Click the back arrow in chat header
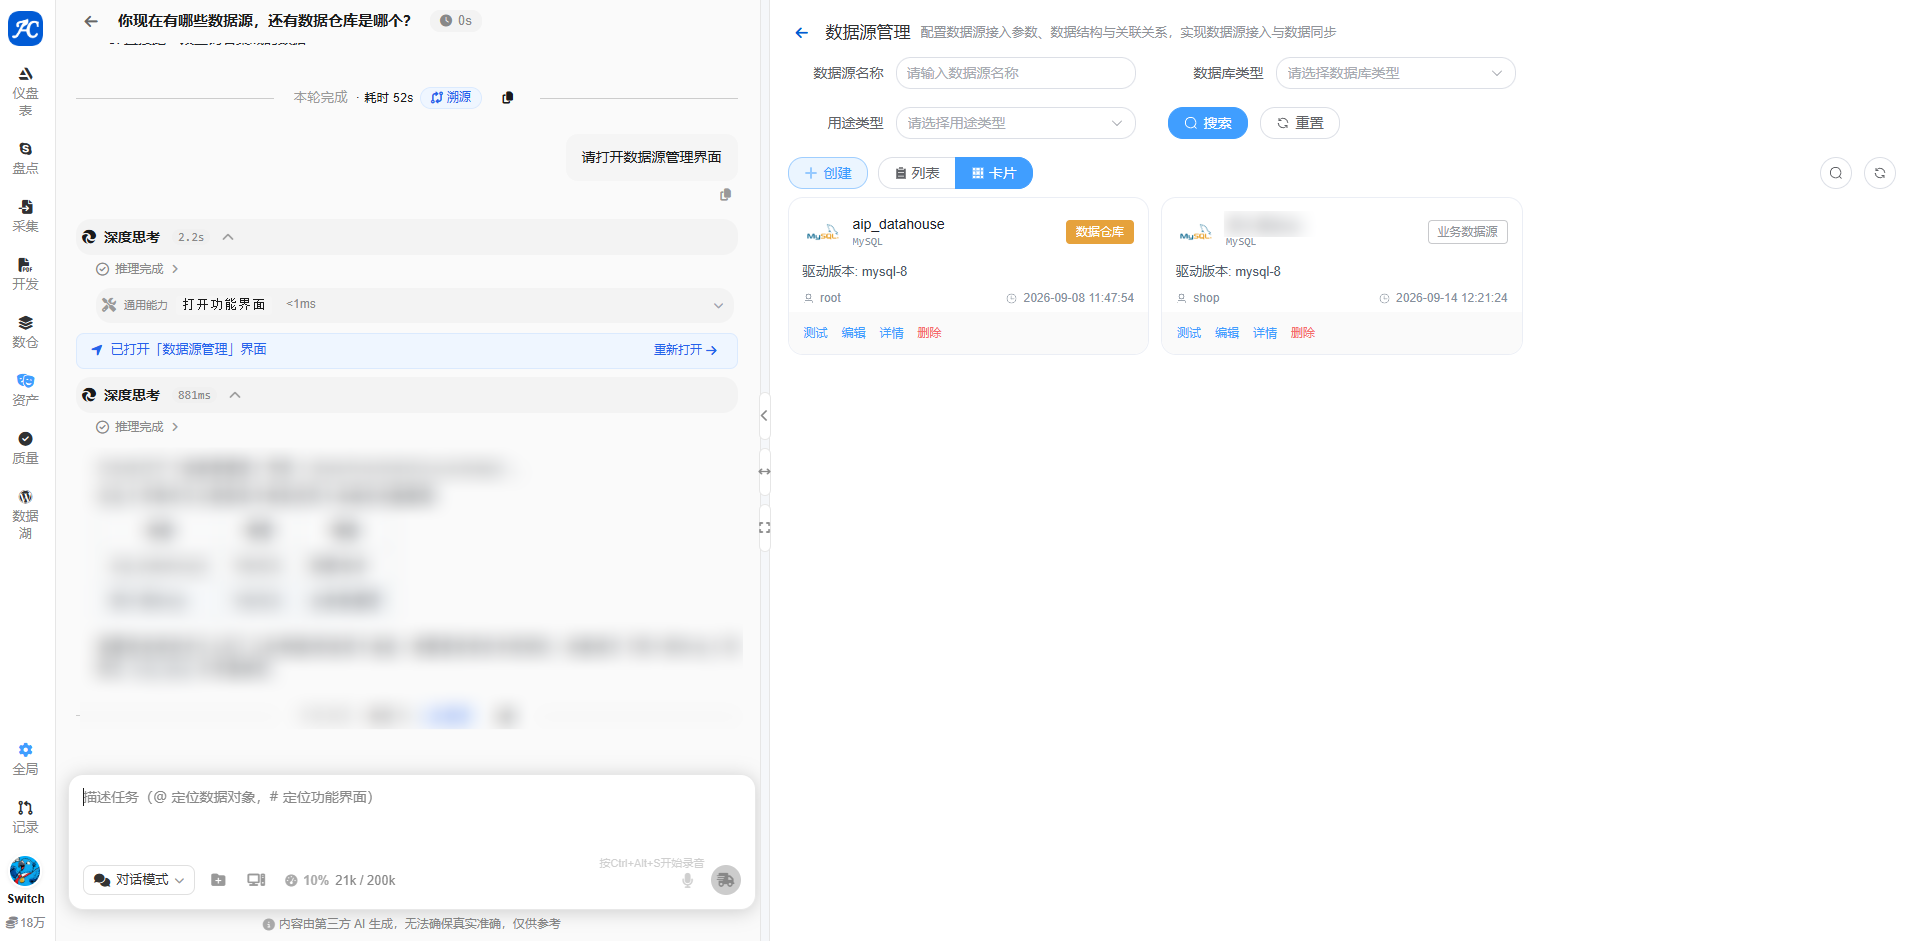This screenshot has height=941, width=1912. pos(91,21)
